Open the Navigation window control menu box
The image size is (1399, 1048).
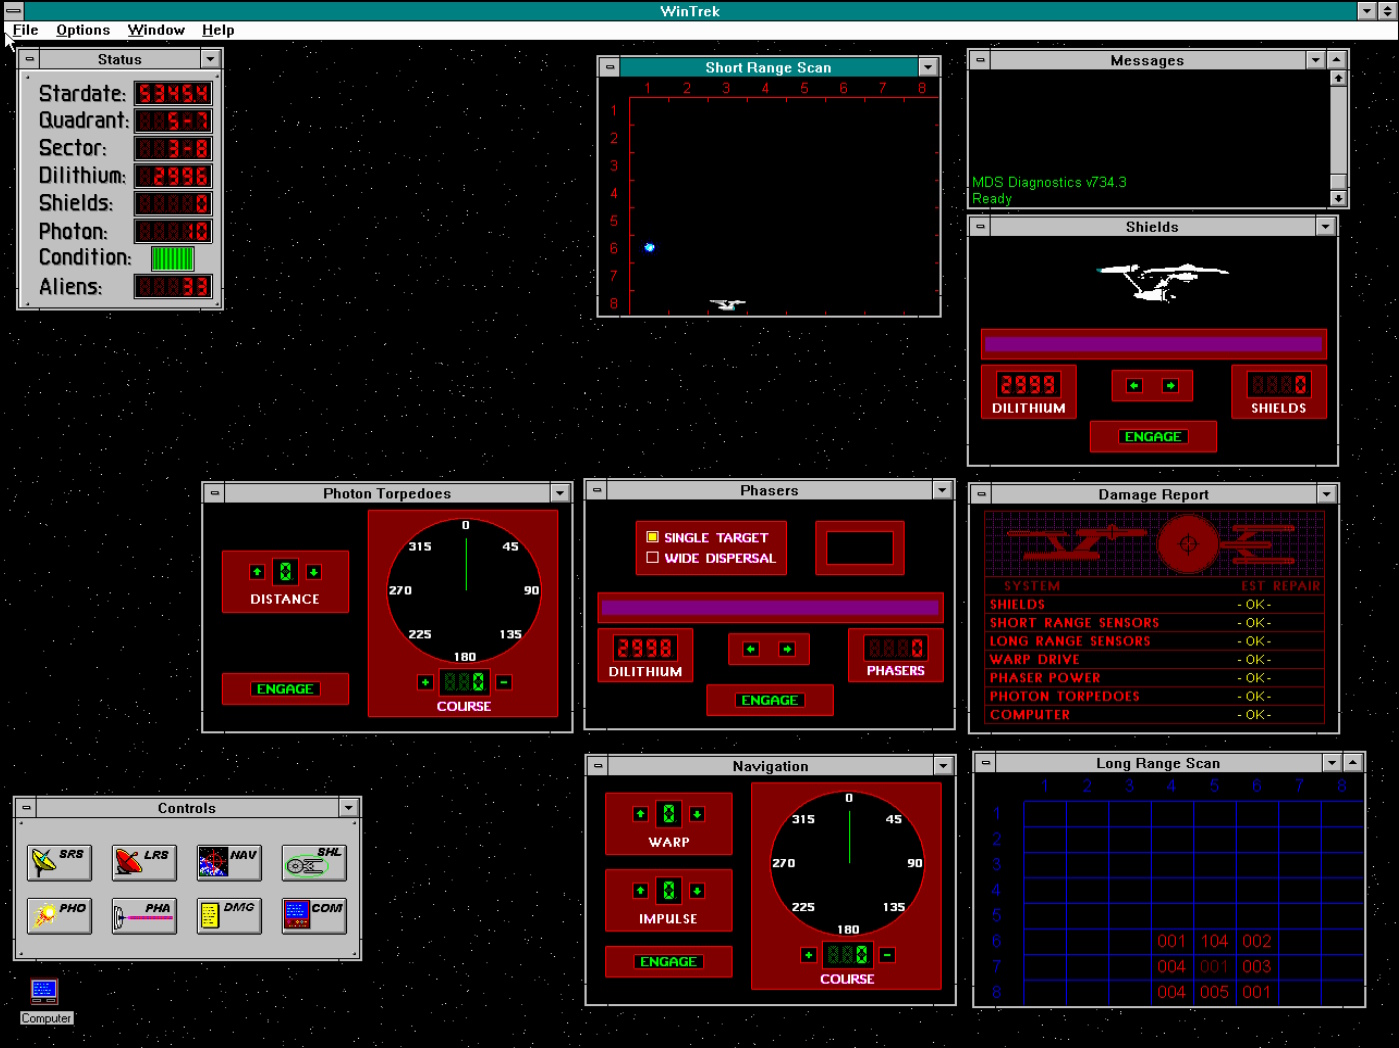point(598,766)
